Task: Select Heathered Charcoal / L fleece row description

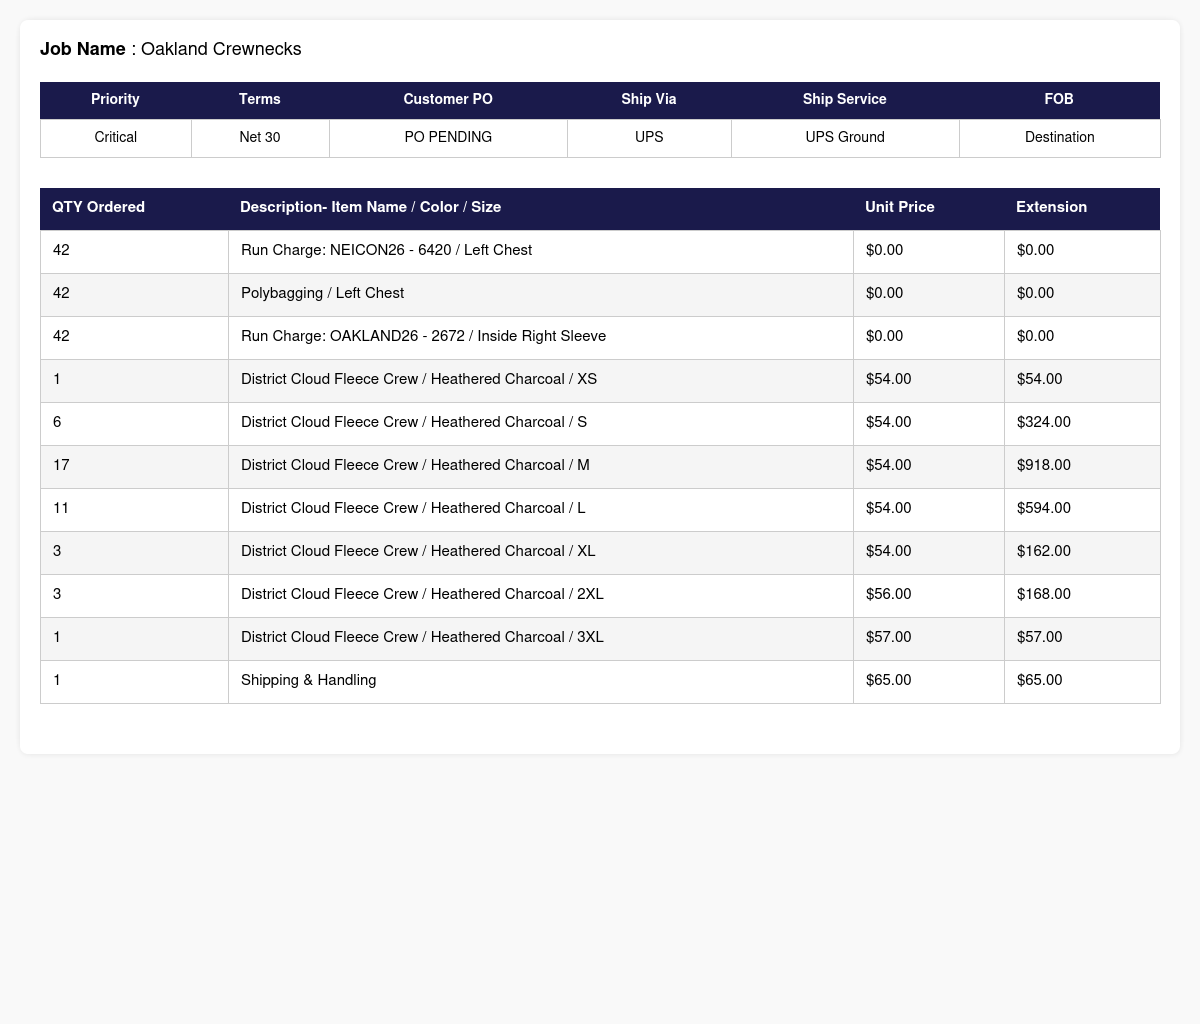Action: coord(413,508)
